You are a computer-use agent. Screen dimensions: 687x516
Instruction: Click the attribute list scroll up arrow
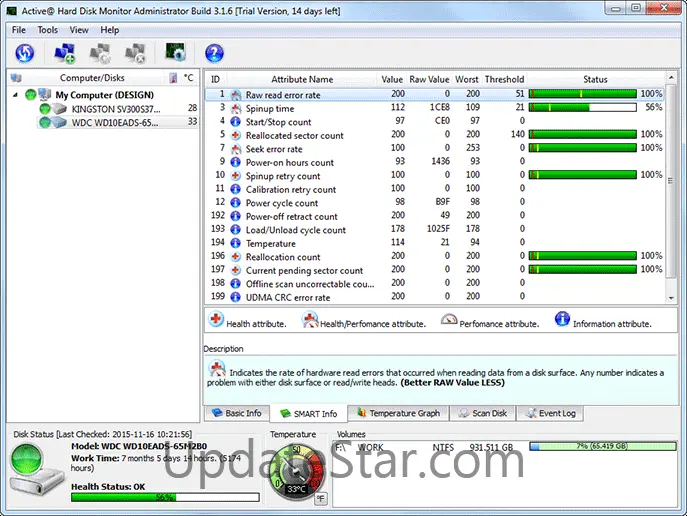(671, 78)
